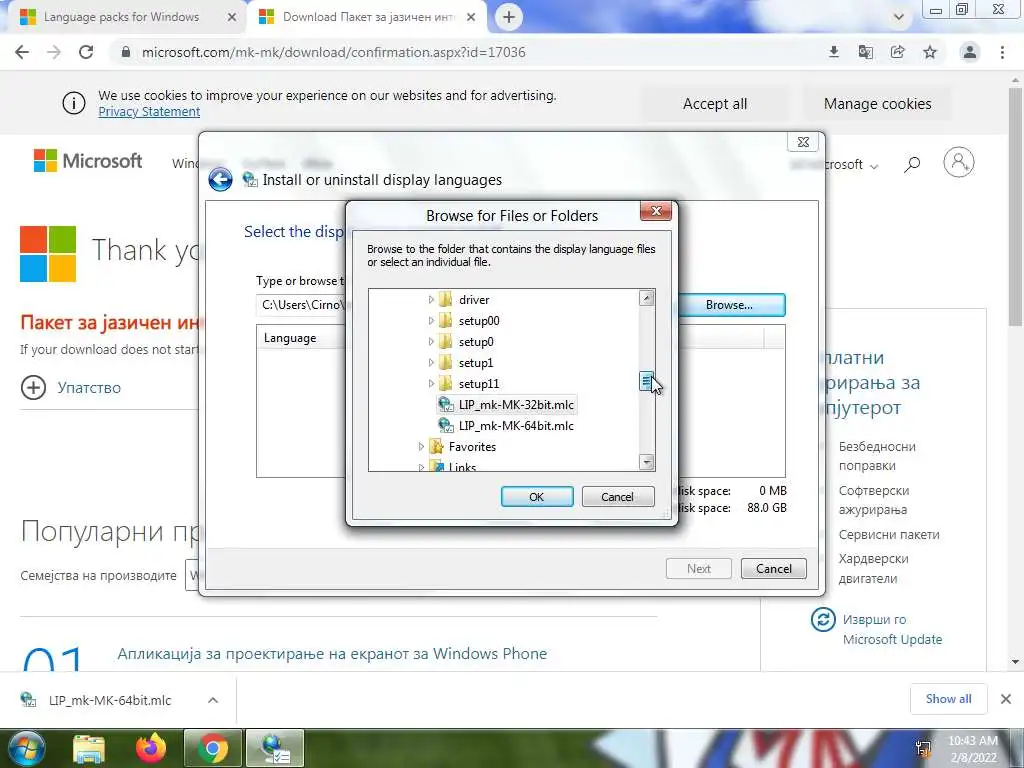This screenshot has height=768, width=1024.
Task: Click the LIP_mk-MK-32bit.mlc file icon
Action: click(446, 404)
